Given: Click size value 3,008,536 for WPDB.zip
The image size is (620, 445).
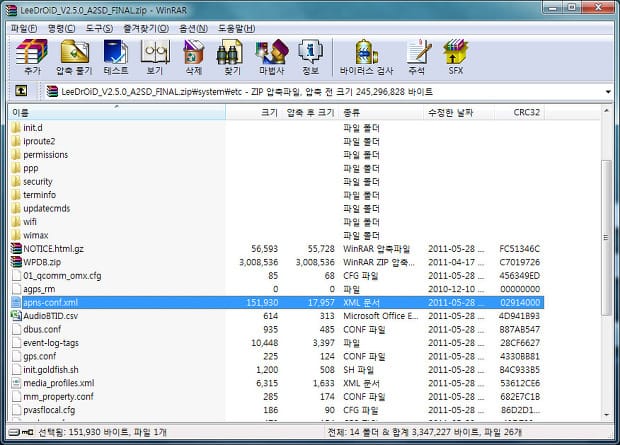Looking at the screenshot, I should (x=259, y=262).
